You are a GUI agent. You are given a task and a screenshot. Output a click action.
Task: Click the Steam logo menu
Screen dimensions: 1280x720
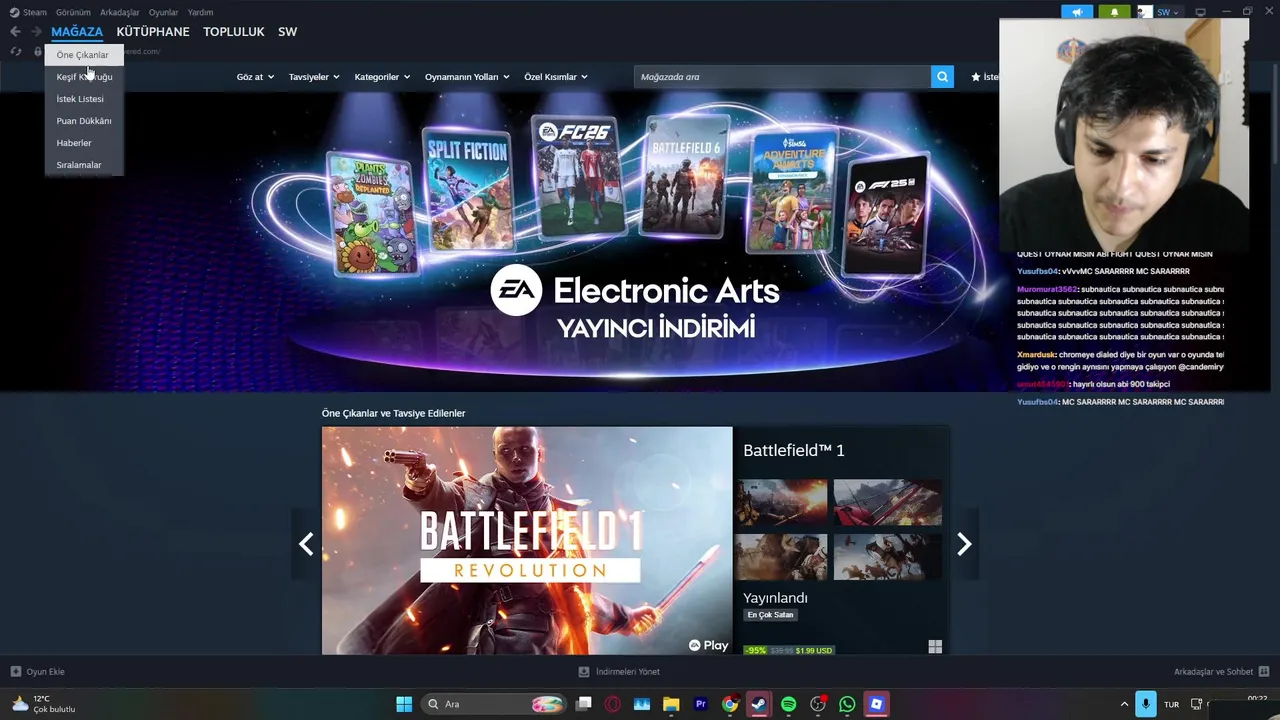14,12
